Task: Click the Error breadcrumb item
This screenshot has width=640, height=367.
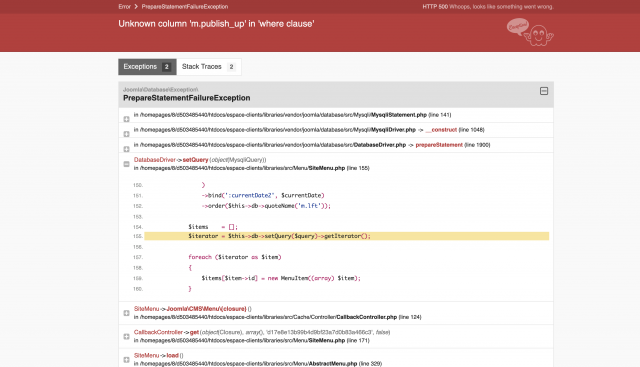Action: tap(124, 7)
